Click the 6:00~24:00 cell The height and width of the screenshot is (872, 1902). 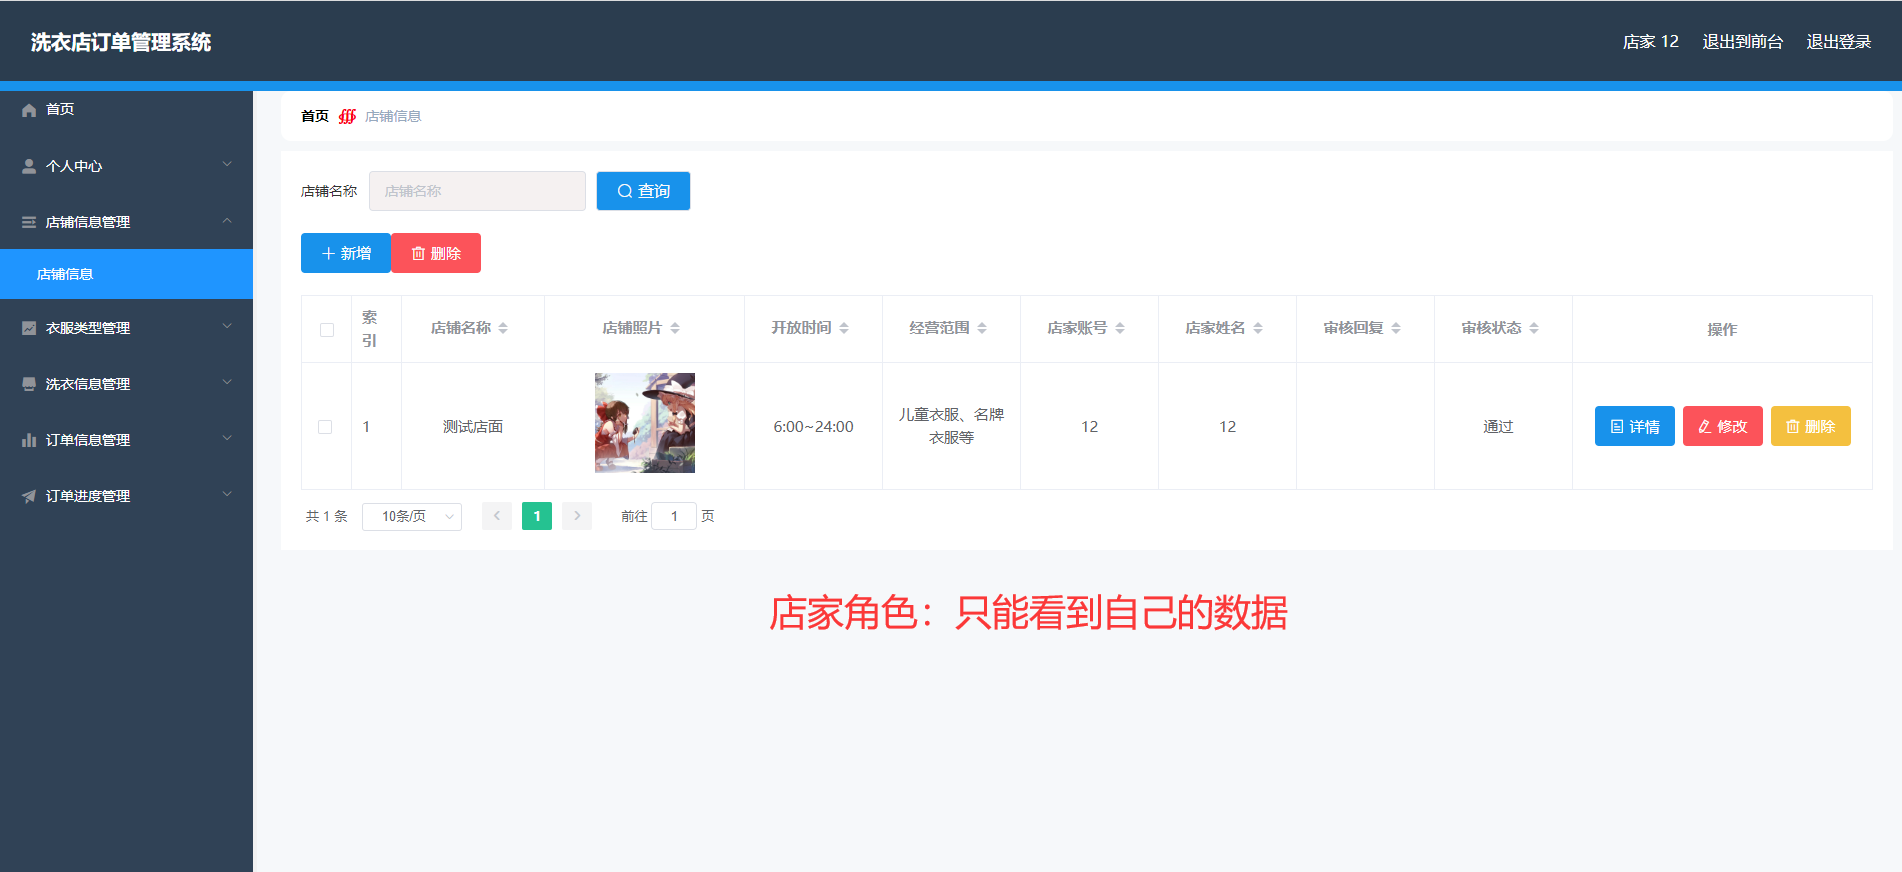pyautogui.click(x=813, y=427)
